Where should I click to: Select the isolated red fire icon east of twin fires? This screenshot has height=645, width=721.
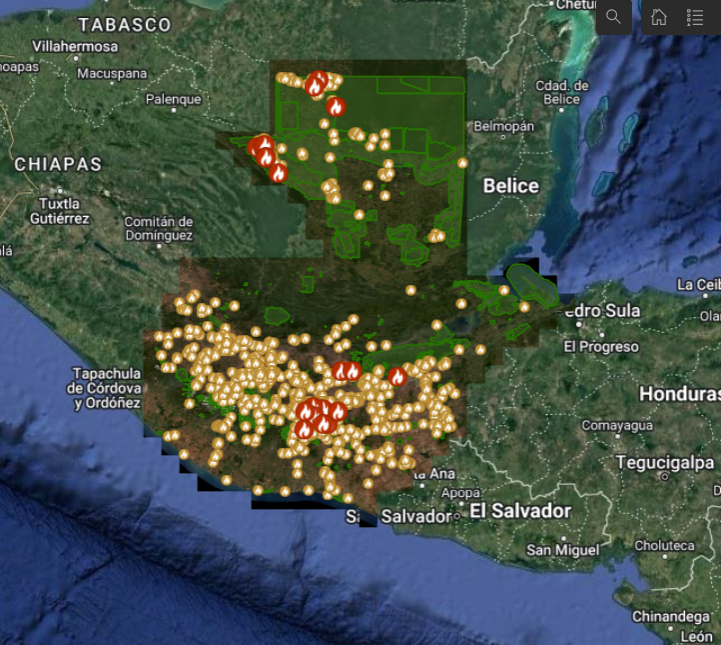coord(397,377)
